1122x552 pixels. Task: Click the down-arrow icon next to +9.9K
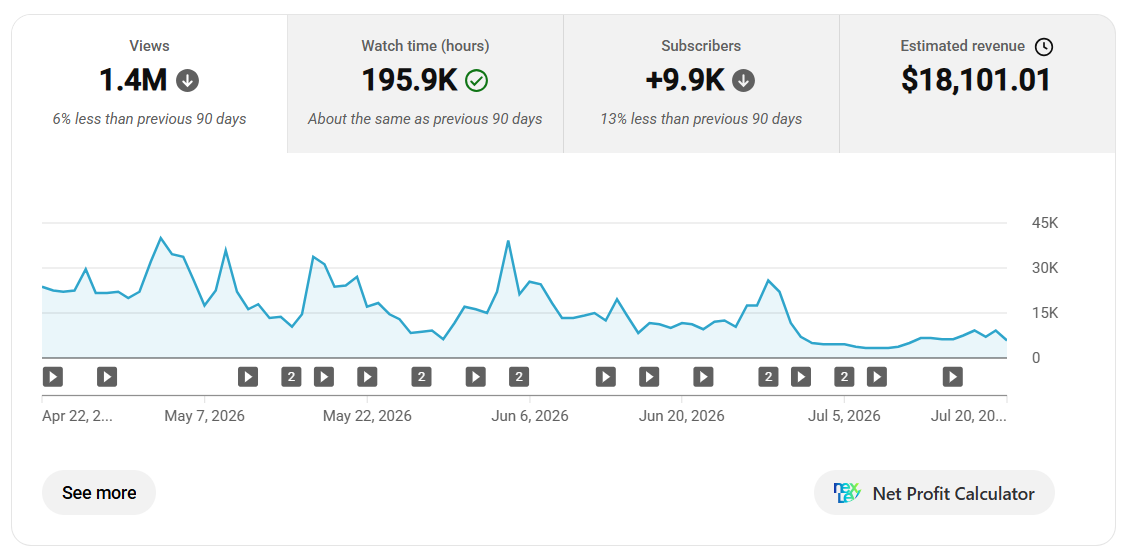[743, 80]
